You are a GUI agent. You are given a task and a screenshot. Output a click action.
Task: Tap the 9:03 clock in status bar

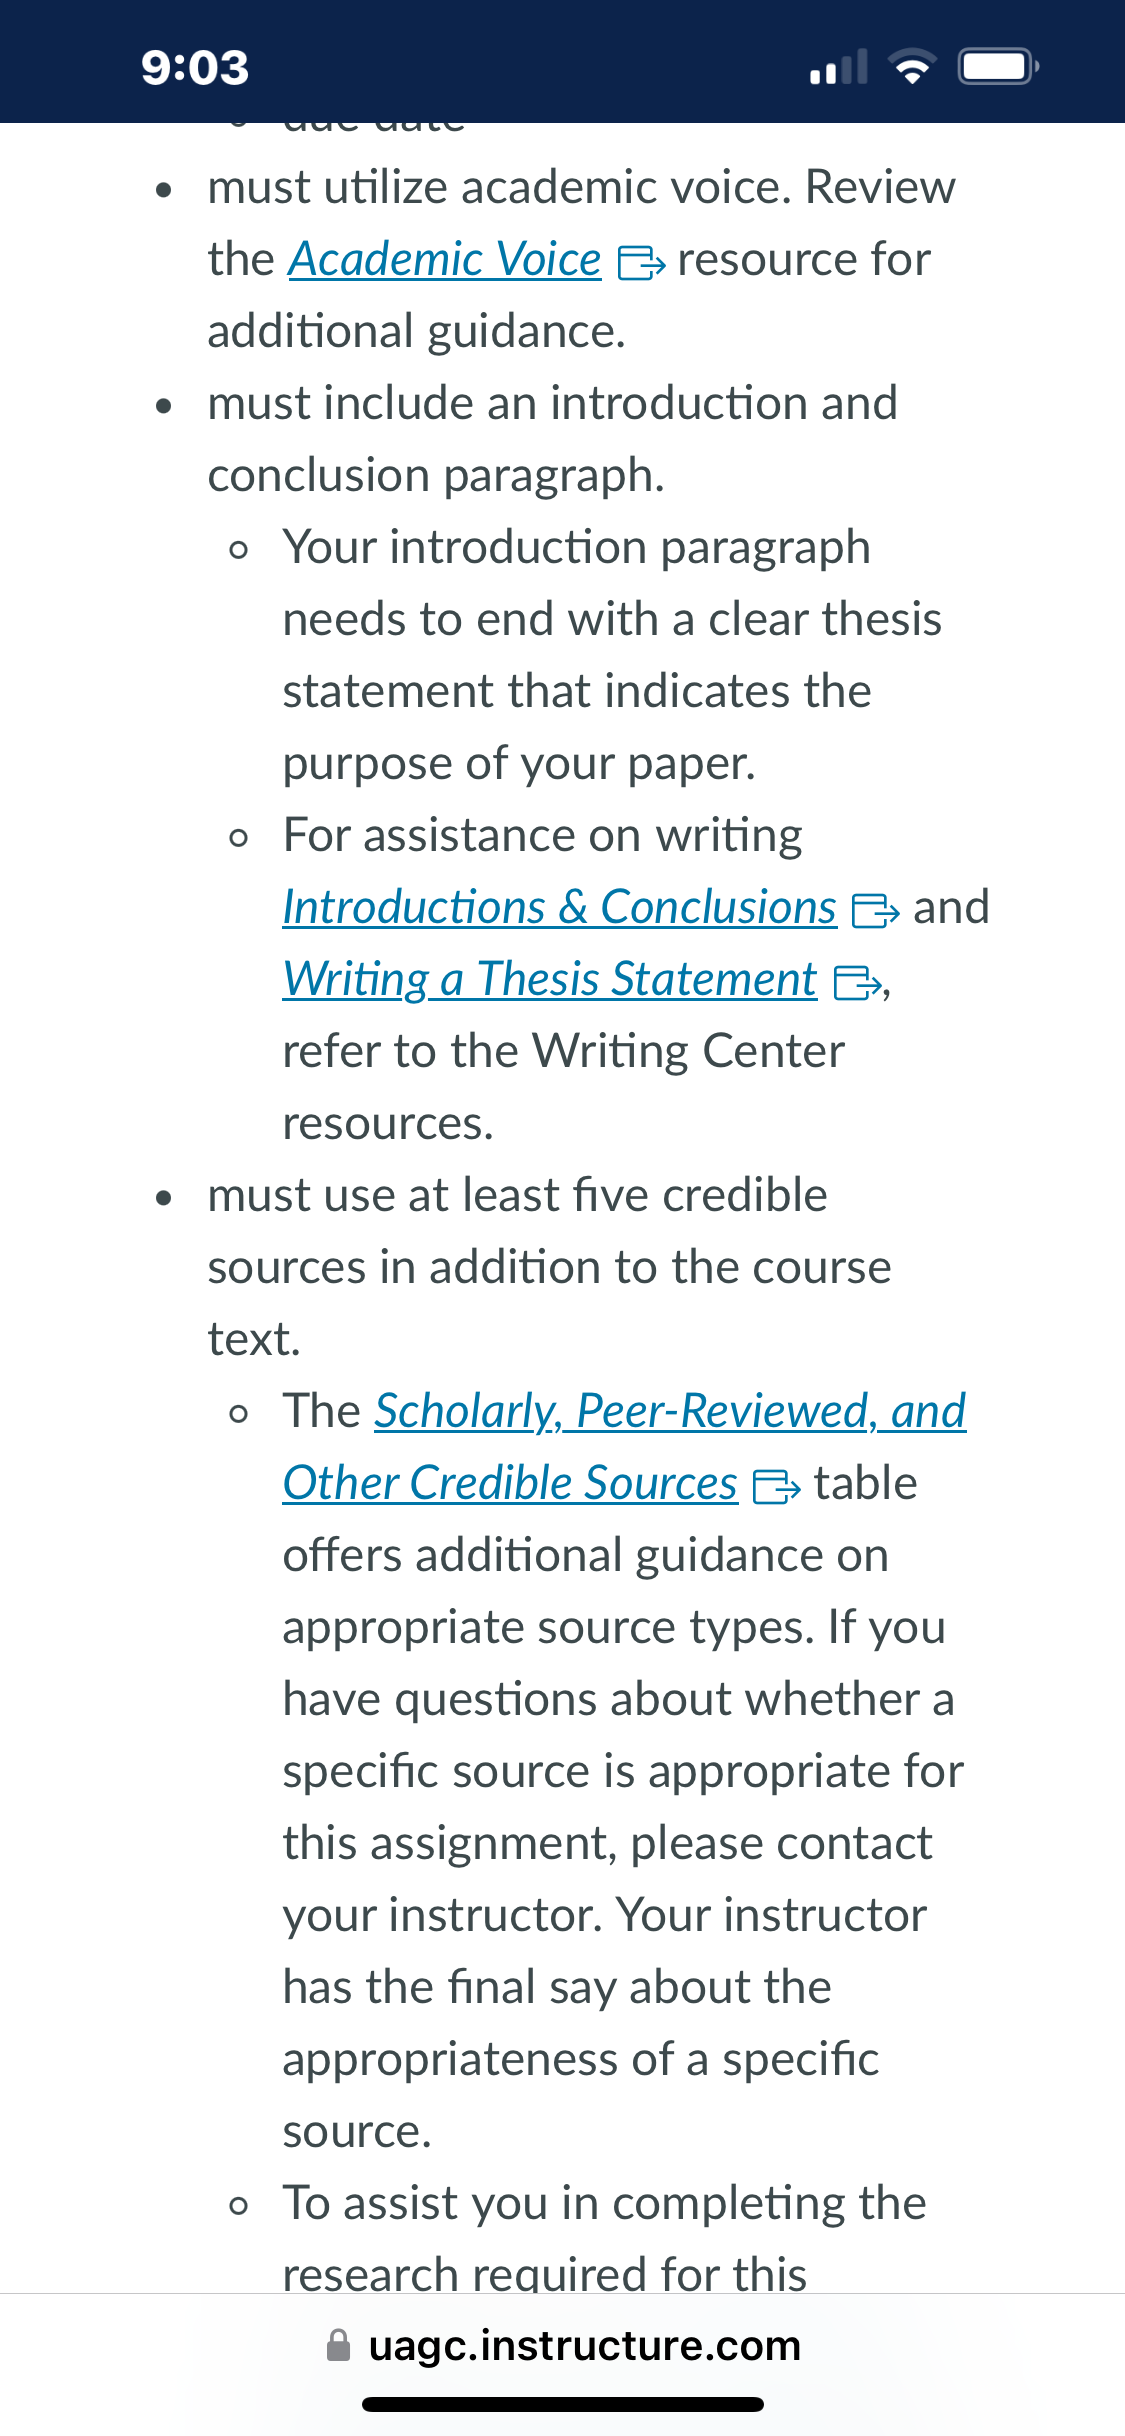[195, 68]
